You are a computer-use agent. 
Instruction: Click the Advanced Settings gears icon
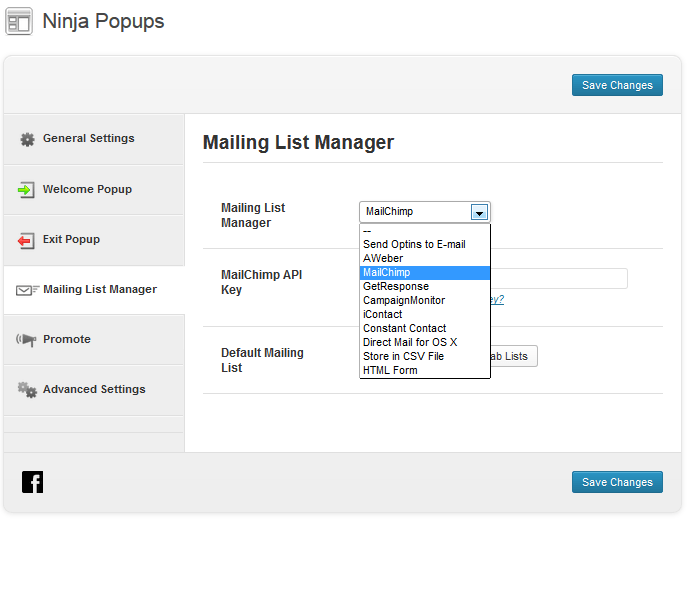[x=27, y=390]
